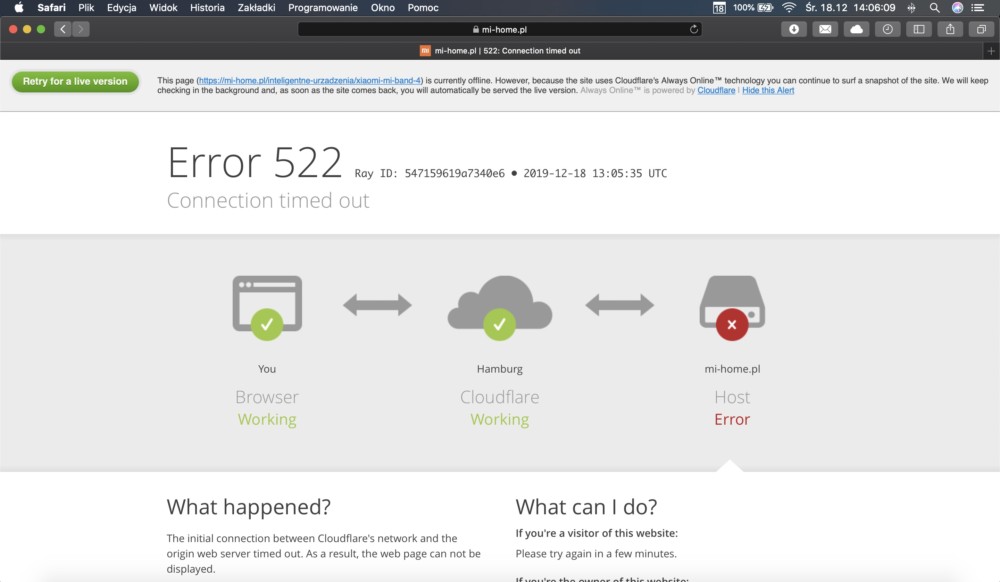Click the padlock in the address bar
Image resolution: width=1000 pixels, height=582 pixels.
click(476, 29)
